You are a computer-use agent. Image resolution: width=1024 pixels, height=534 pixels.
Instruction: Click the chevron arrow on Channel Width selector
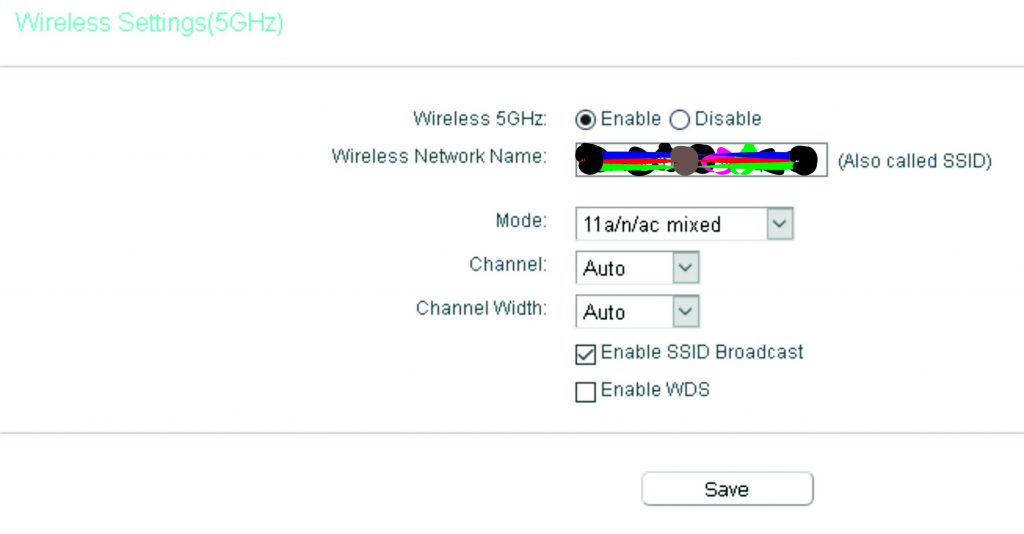[x=686, y=311]
